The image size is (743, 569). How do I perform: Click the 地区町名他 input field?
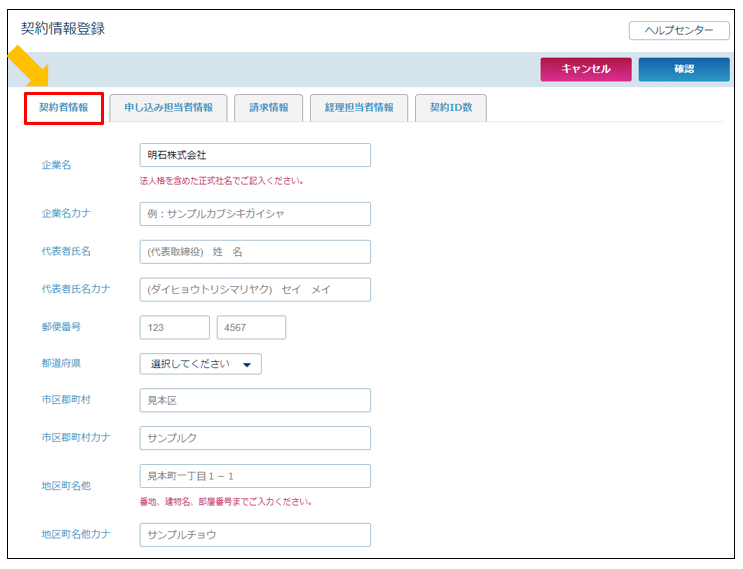point(255,476)
